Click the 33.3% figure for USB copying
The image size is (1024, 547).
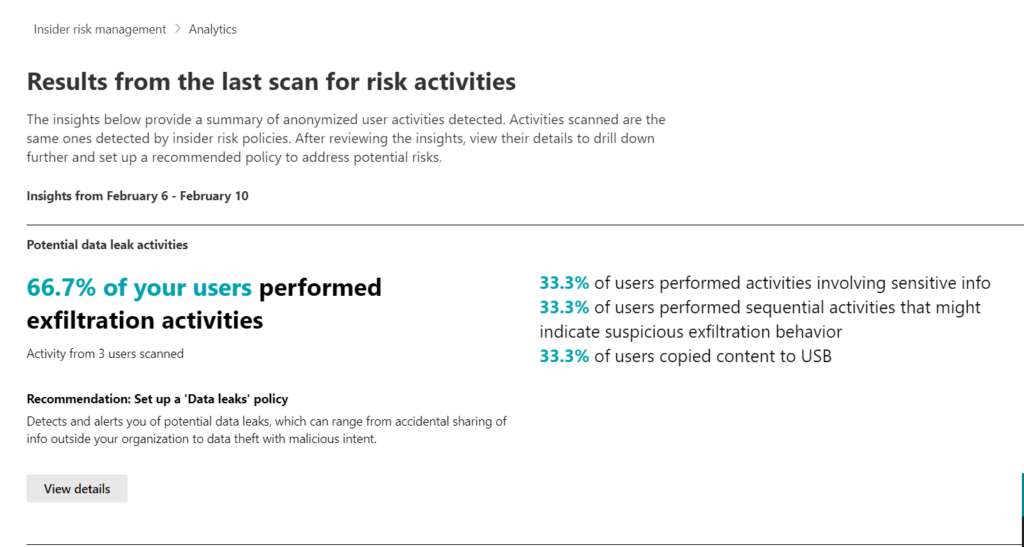(x=564, y=355)
